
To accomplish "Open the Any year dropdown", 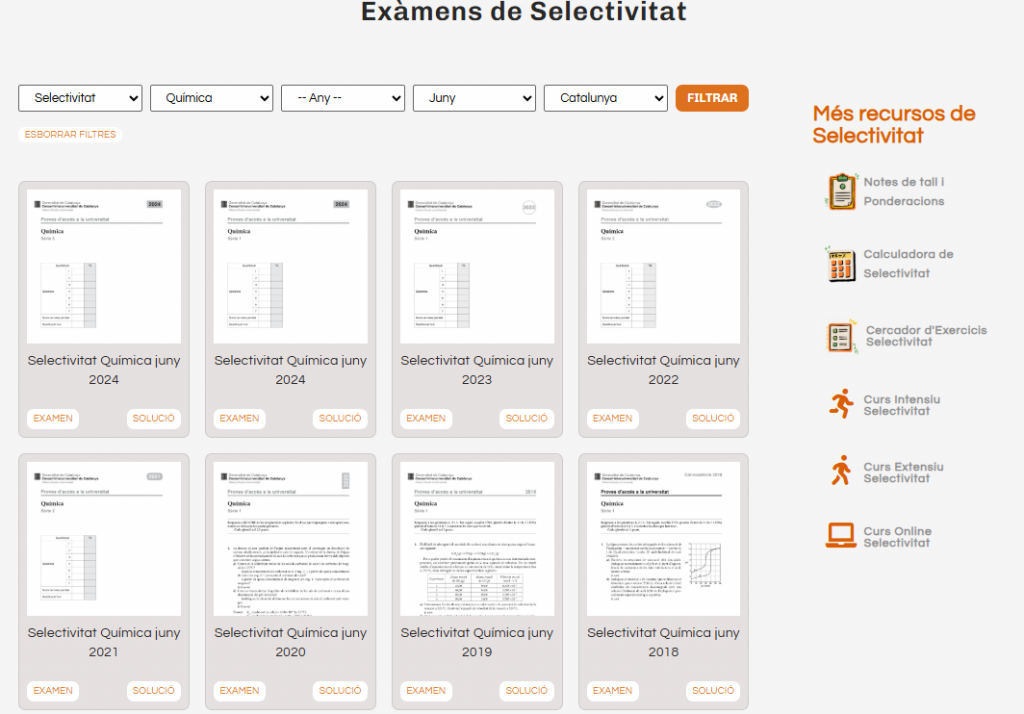I will click(x=342, y=98).
